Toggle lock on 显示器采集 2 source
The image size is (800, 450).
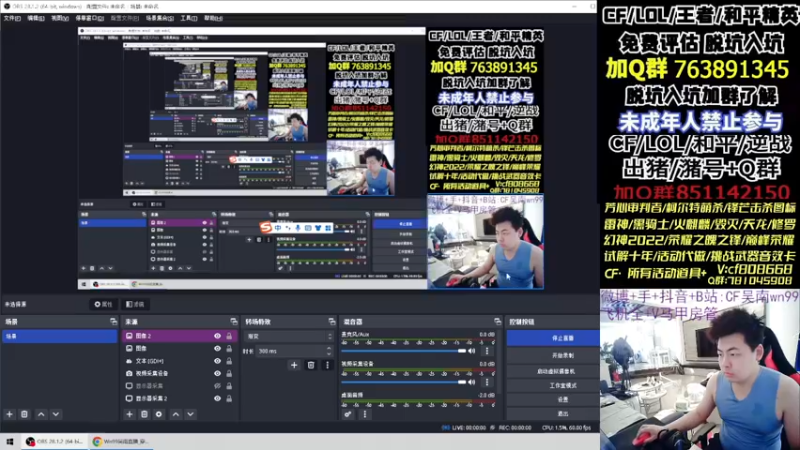click(x=229, y=398)
